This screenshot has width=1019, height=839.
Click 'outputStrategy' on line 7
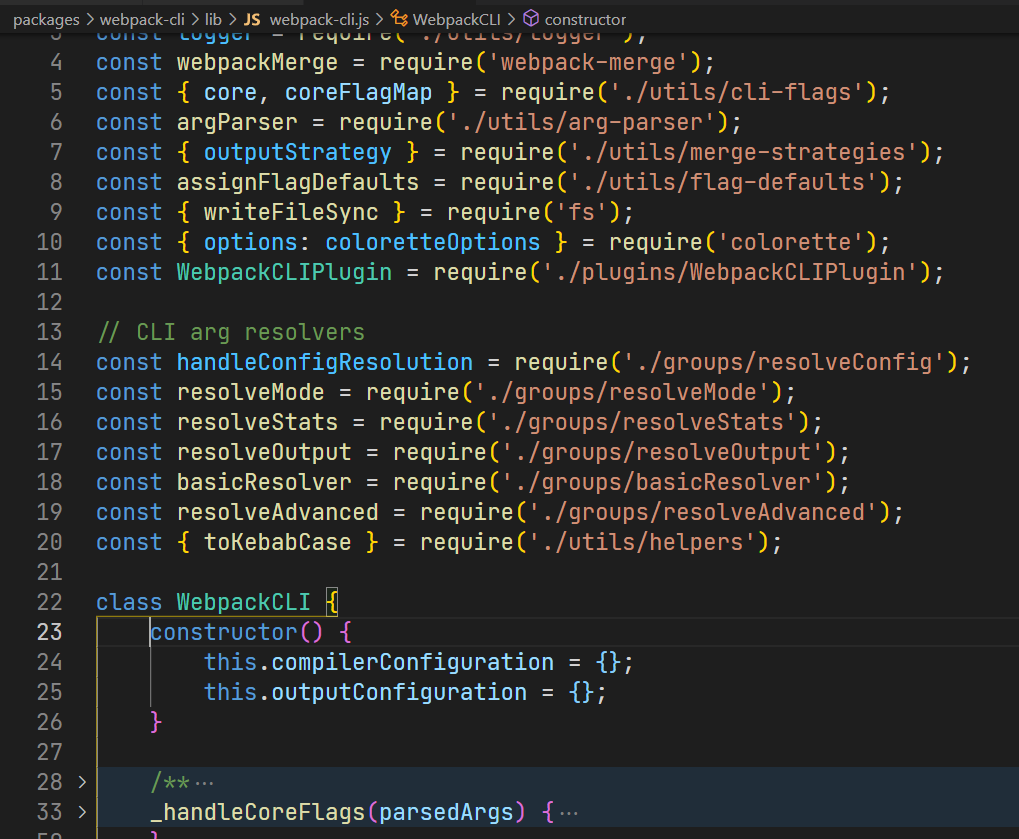[298, 152]
